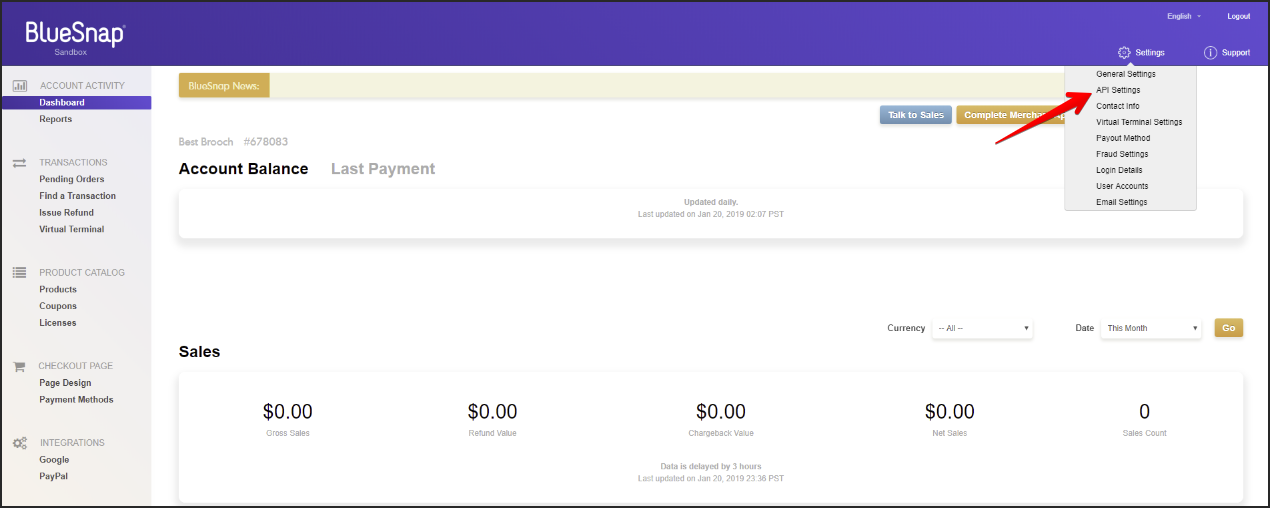Click the Support info icon

[x=1210, y=52]
